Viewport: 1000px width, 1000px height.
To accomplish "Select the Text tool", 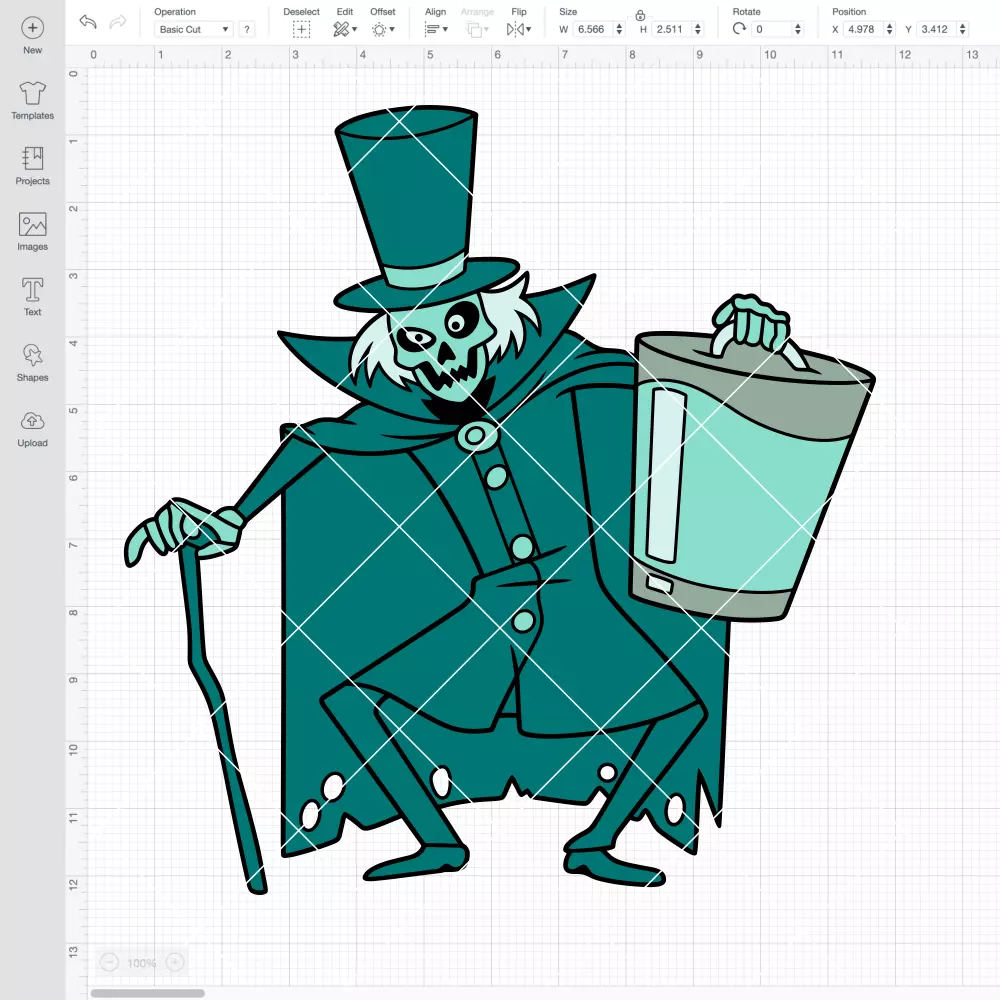I will [x=33, y=297].
